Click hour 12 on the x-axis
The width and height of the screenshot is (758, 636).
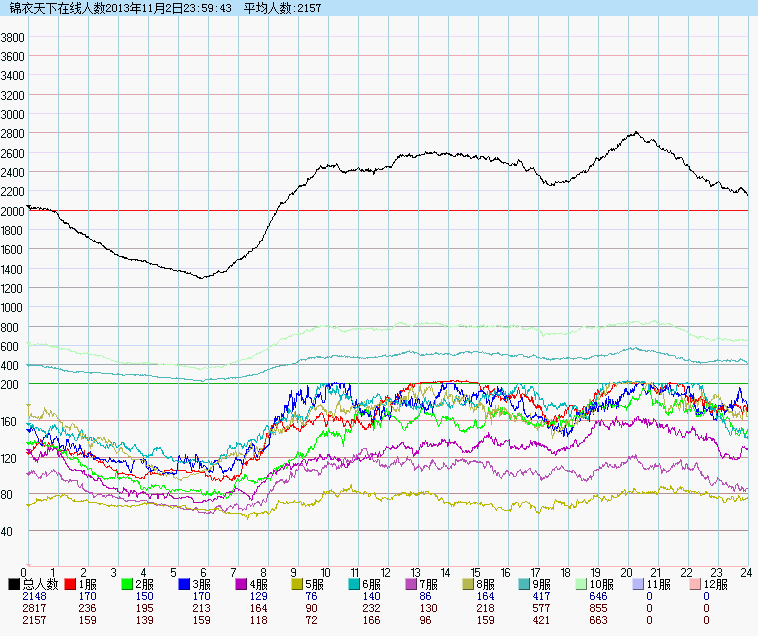tap(385, 572)
